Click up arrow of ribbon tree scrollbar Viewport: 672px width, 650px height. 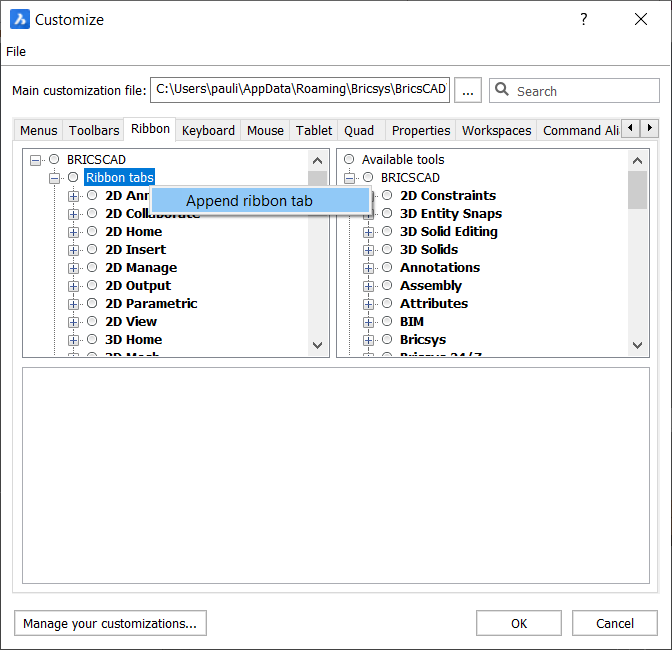[x=318, y=161]
